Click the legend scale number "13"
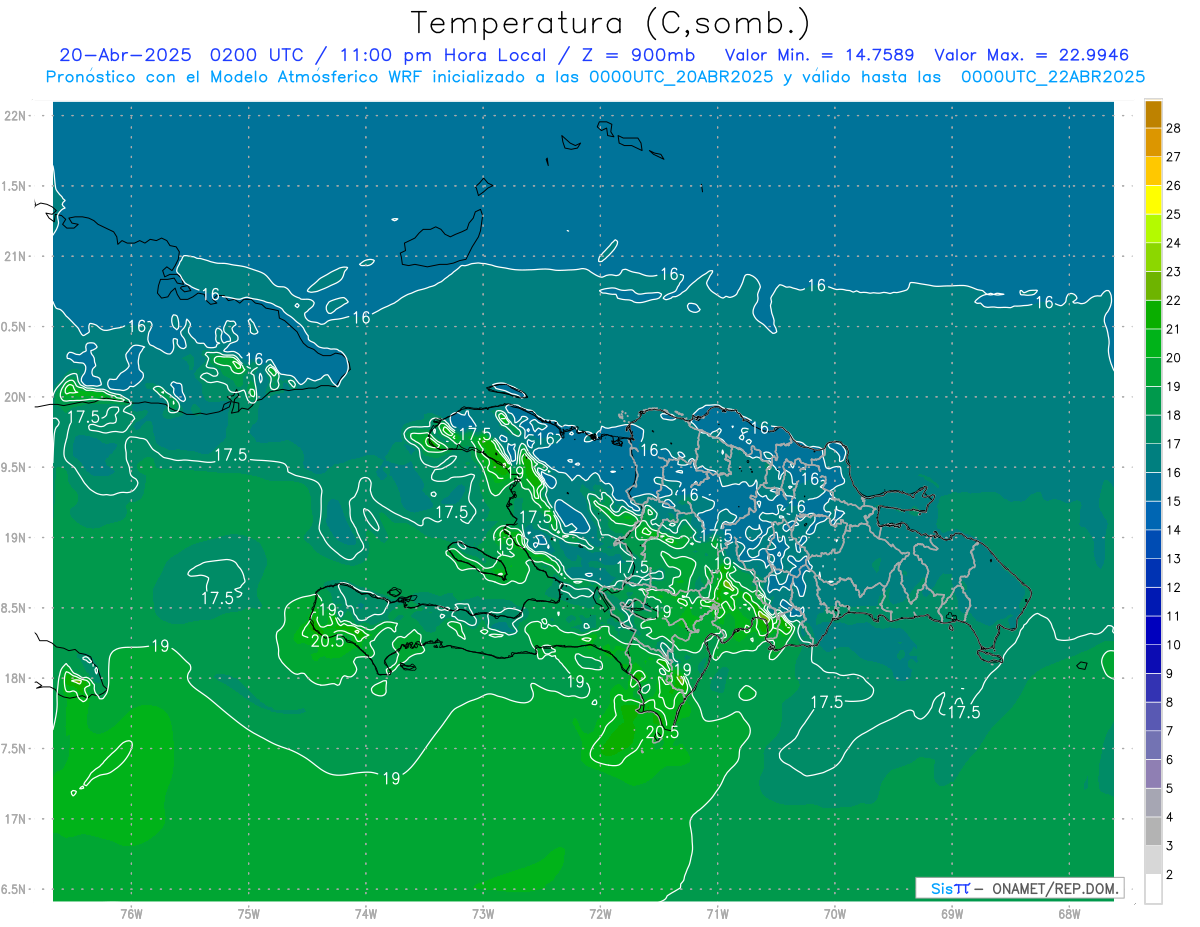Viewport: 1200px width, 927px height. click(x=1173, y=558)
